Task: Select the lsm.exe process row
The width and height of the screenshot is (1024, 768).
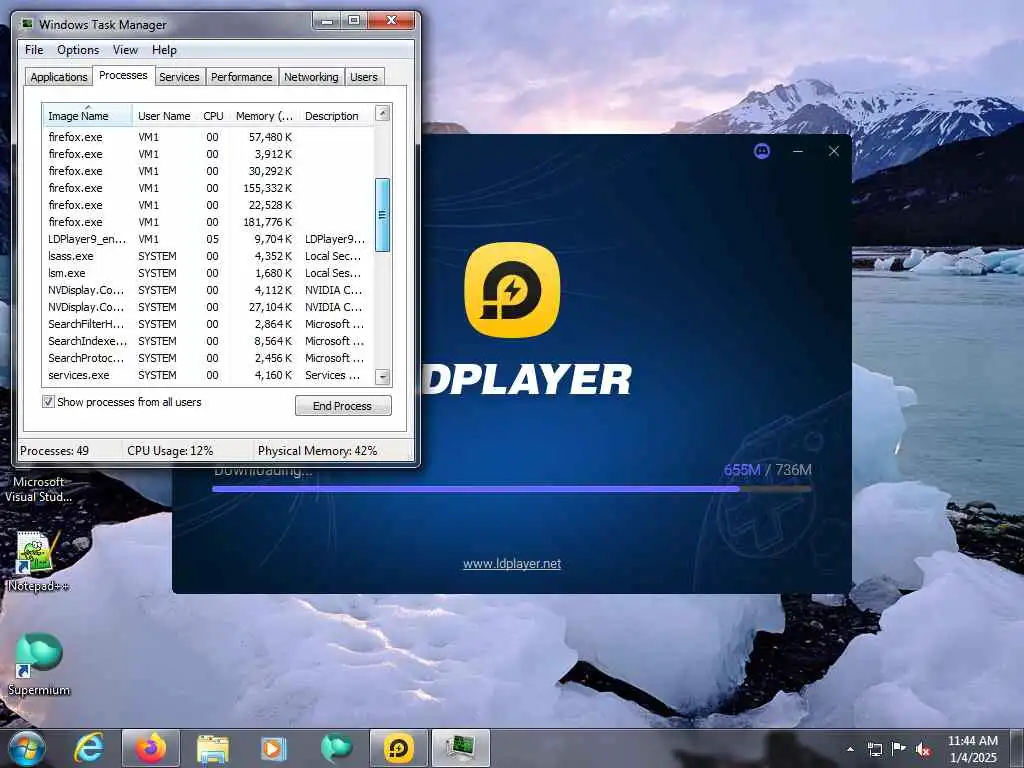Action: [208, 273]
